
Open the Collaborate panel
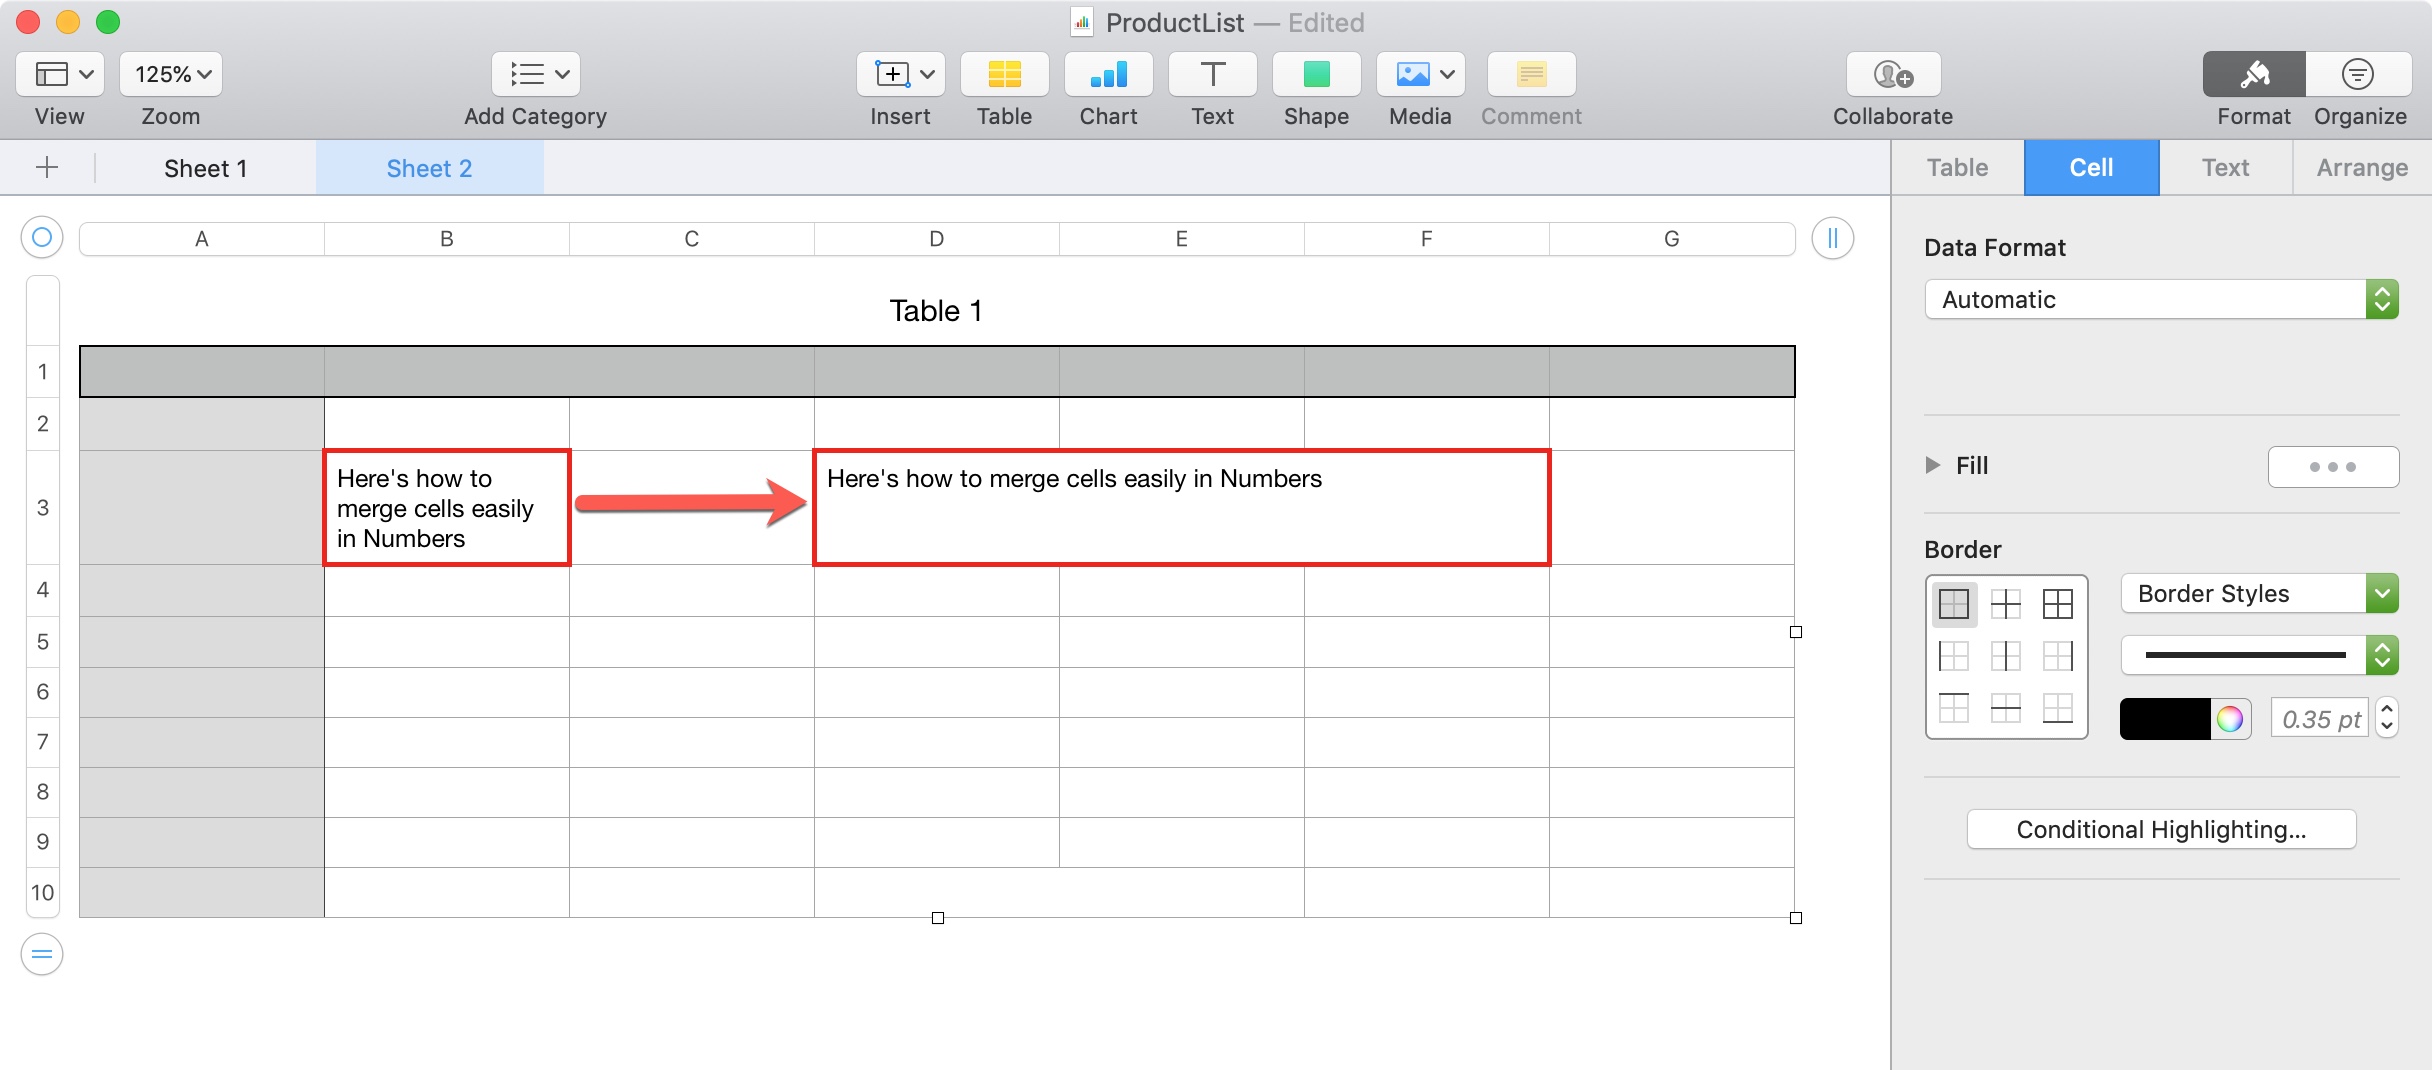pyautogui.click(x=1891, y=75)
